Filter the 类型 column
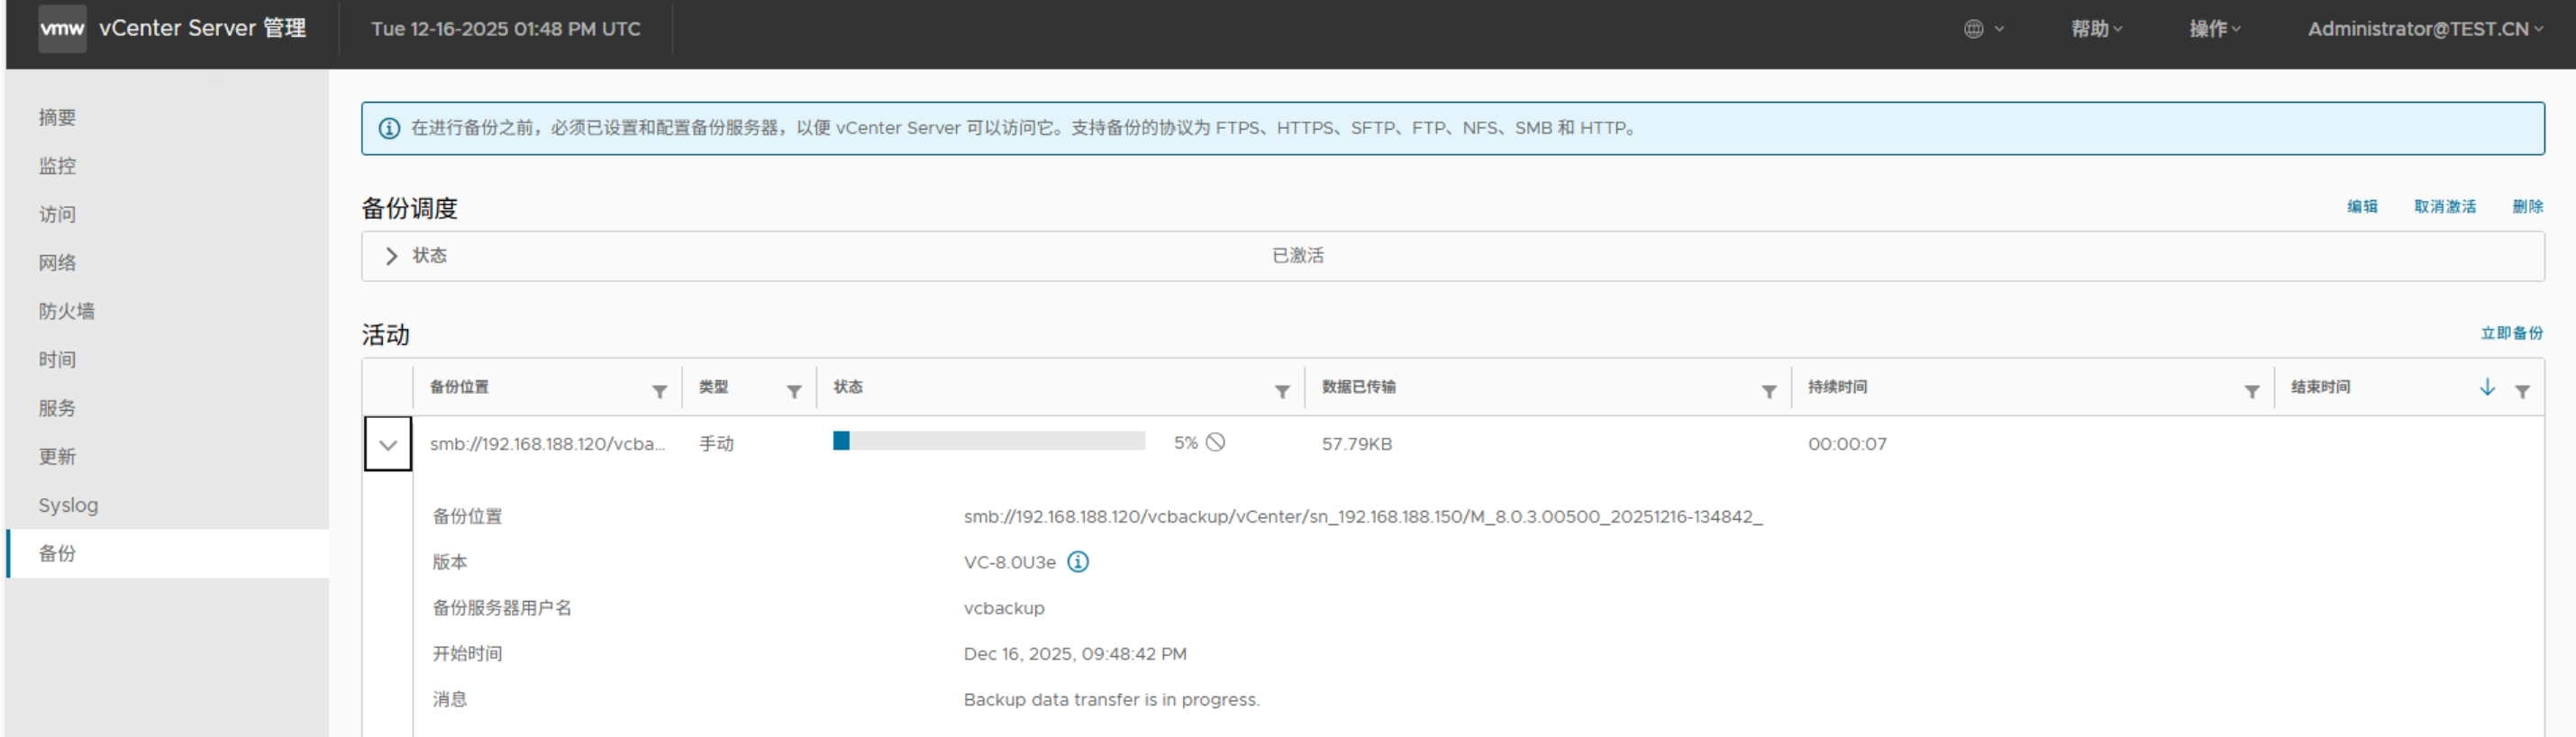Image resolution: width=2576 pixels, height=737 pixels. coord(794,392)
